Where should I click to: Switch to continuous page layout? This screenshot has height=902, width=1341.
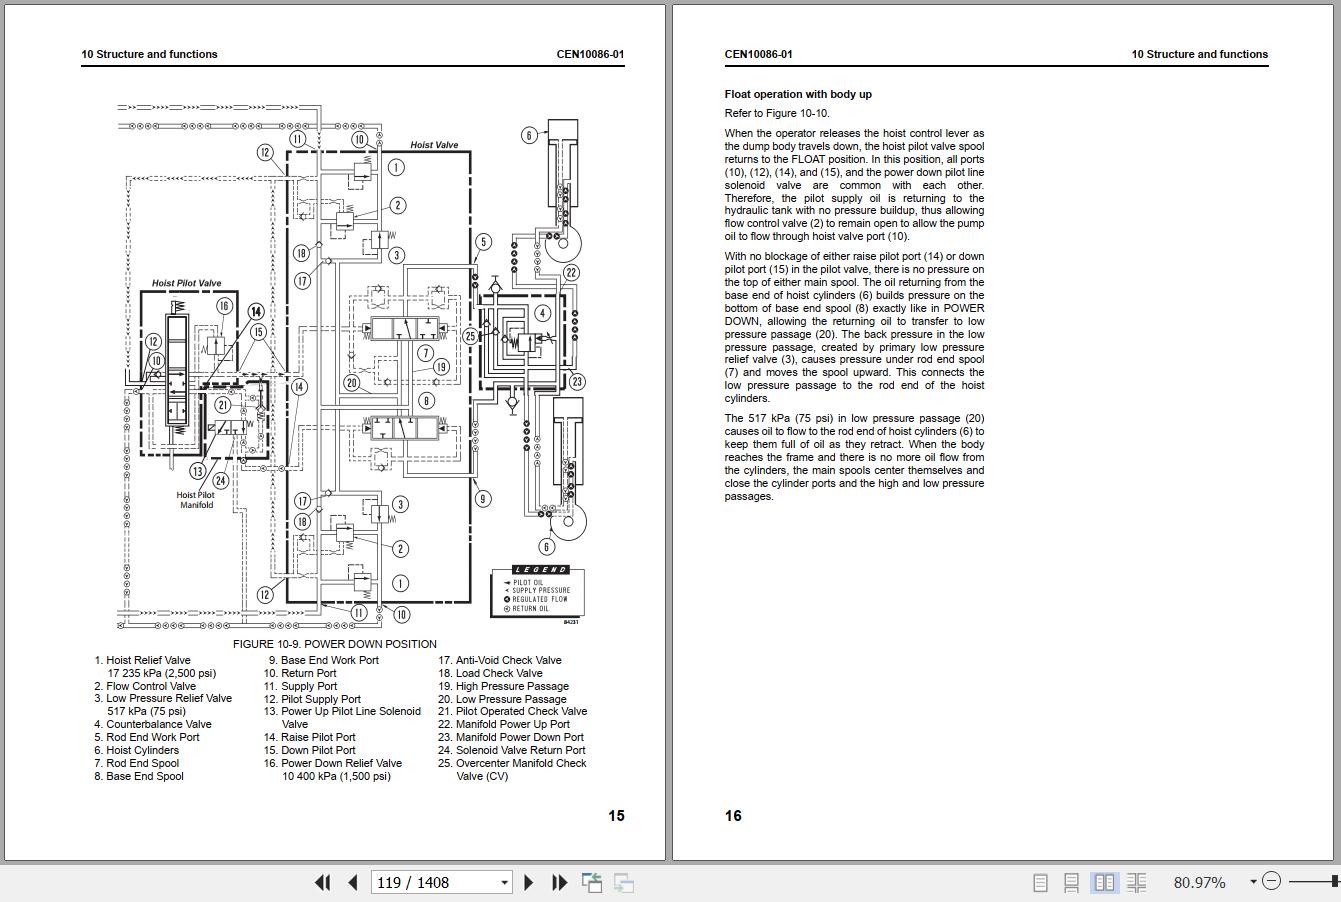[1071, 882]
